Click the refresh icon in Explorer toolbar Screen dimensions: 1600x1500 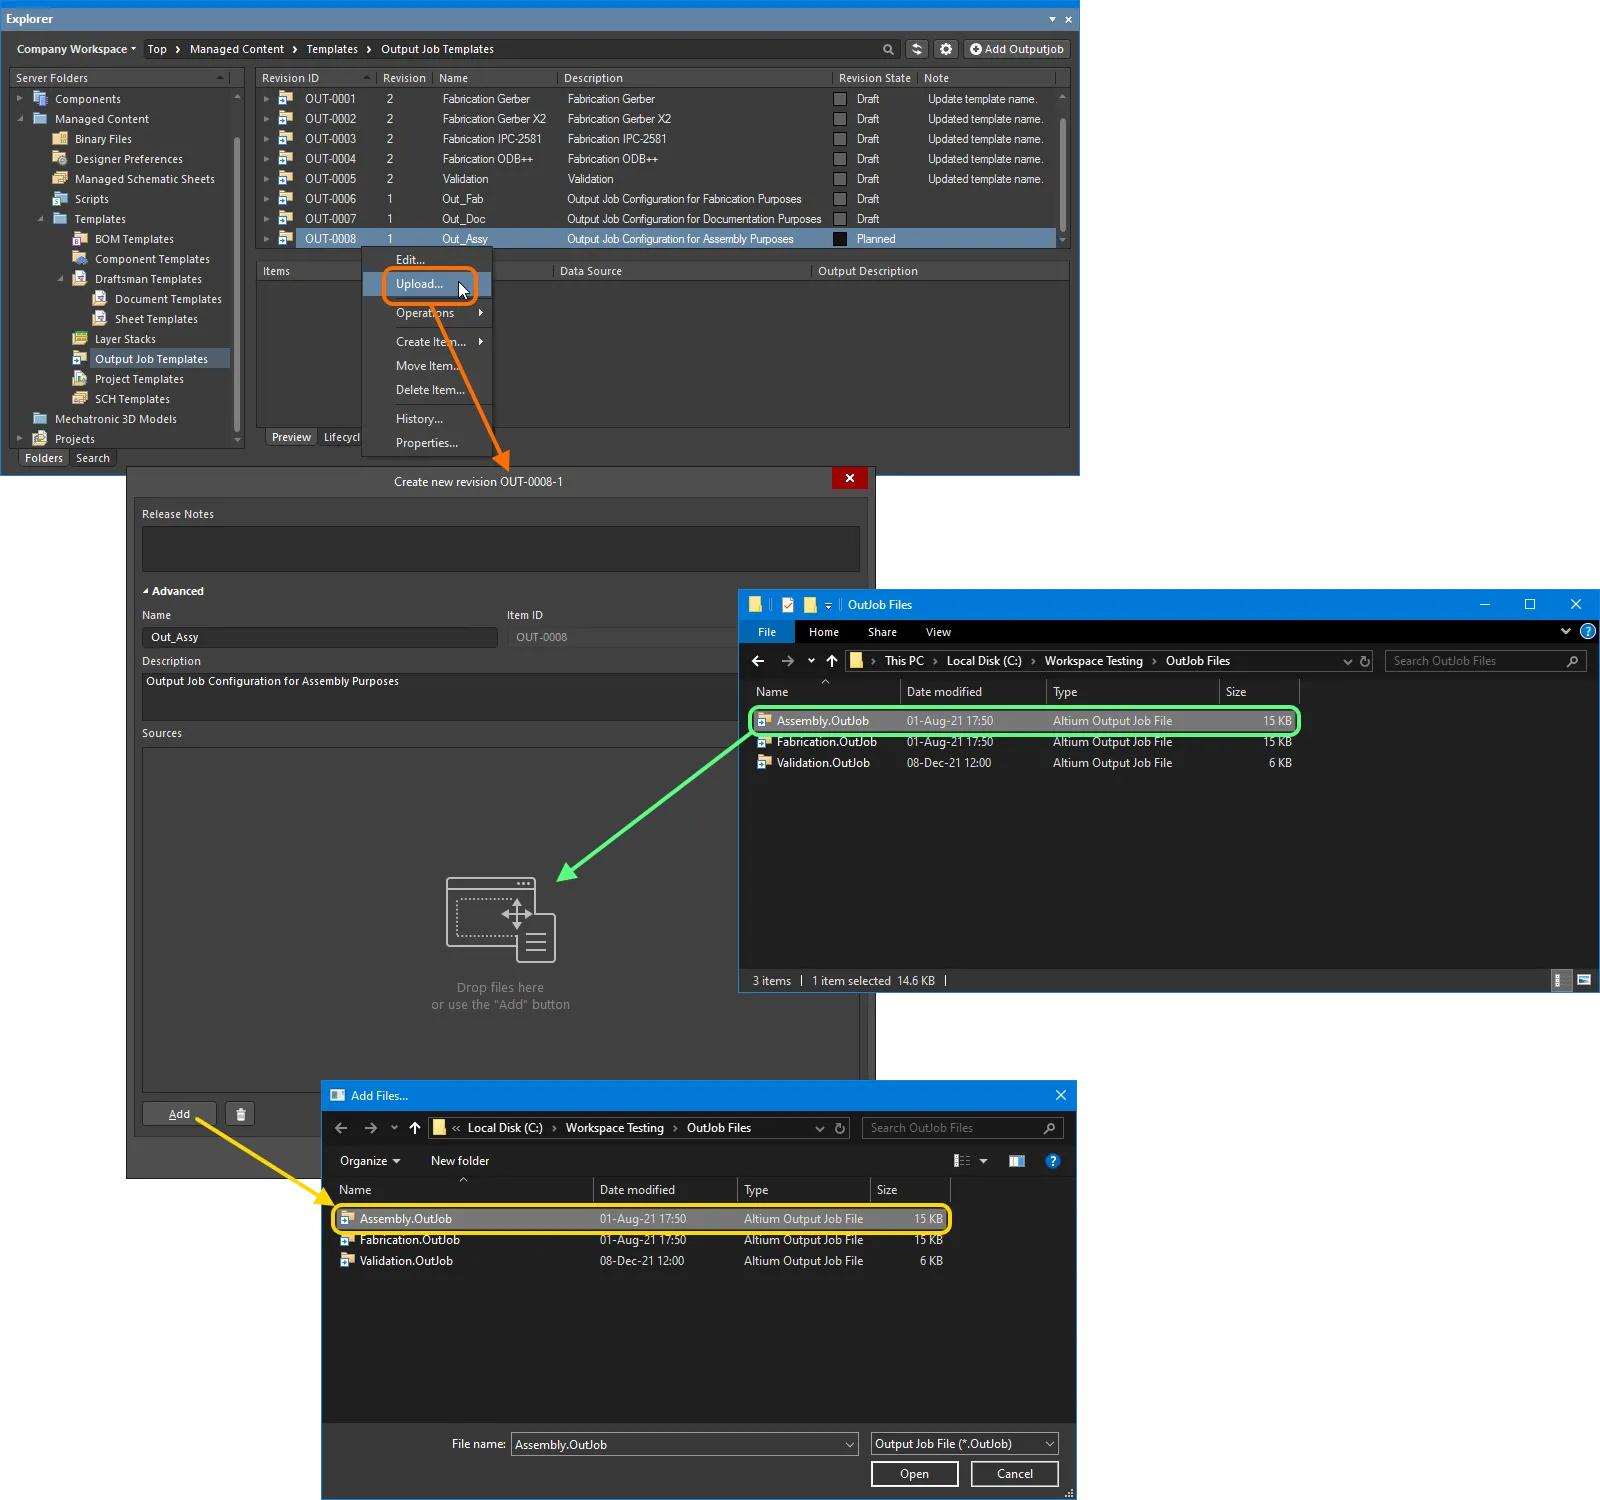tap(916, 49)
